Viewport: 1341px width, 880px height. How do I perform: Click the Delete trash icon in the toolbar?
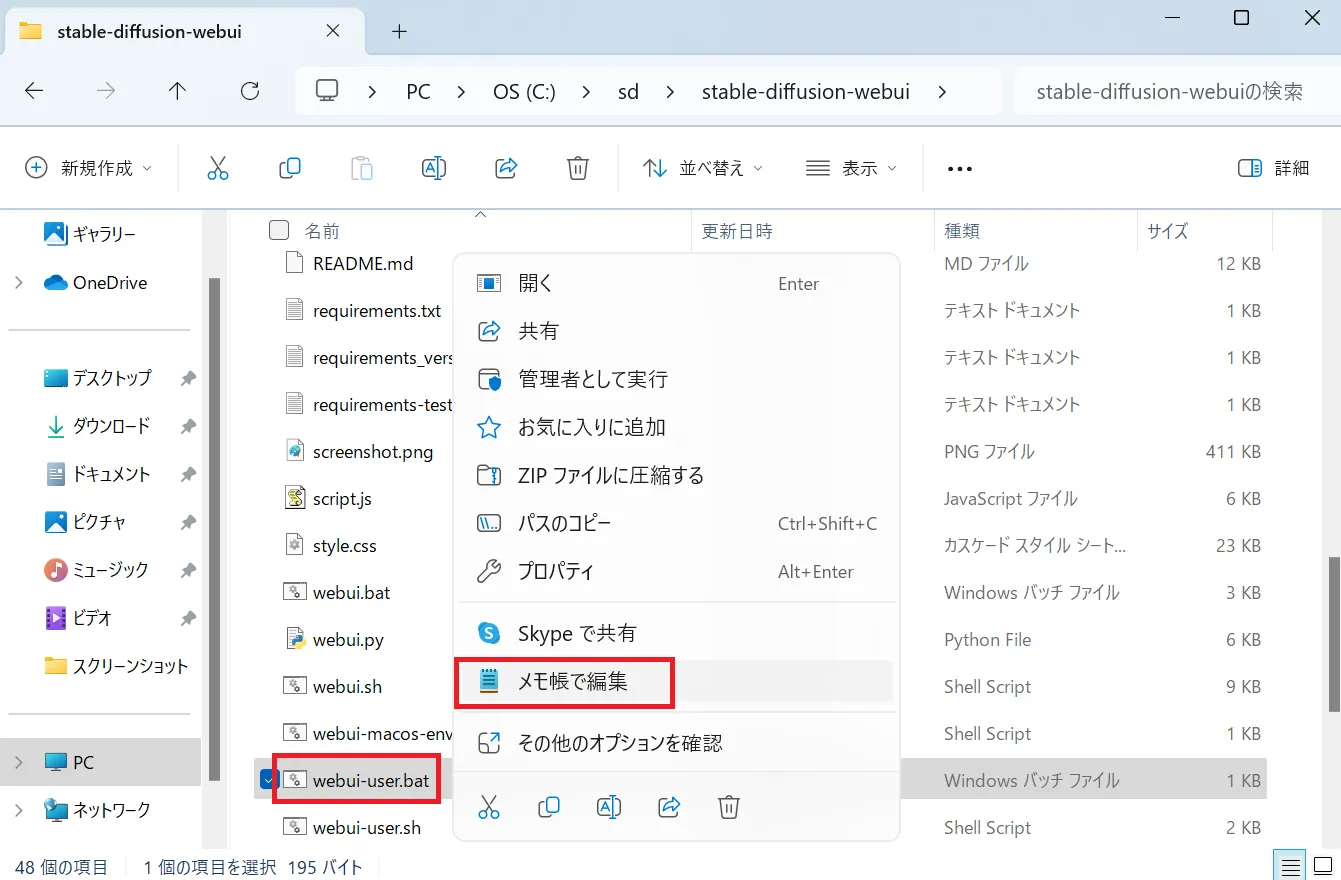pos(577,168)
